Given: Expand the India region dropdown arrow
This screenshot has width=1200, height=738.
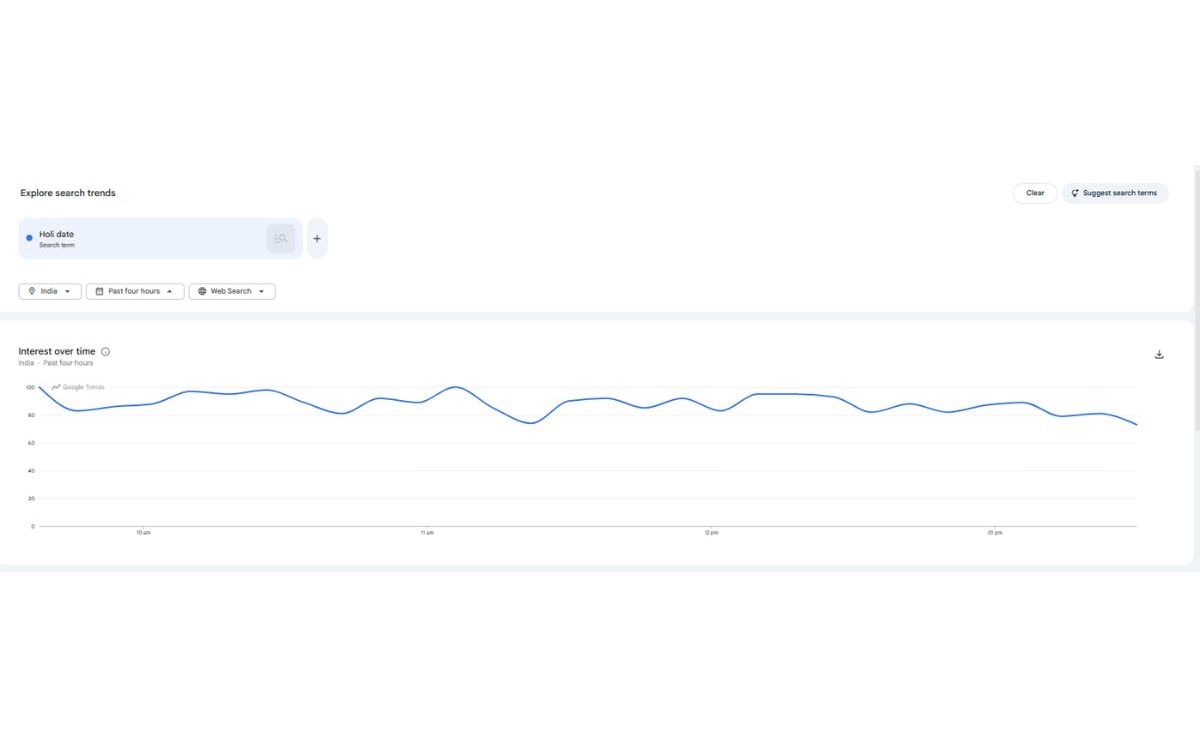Looking at the screenshot, I should pyautogui.click(x=68, y=291).
